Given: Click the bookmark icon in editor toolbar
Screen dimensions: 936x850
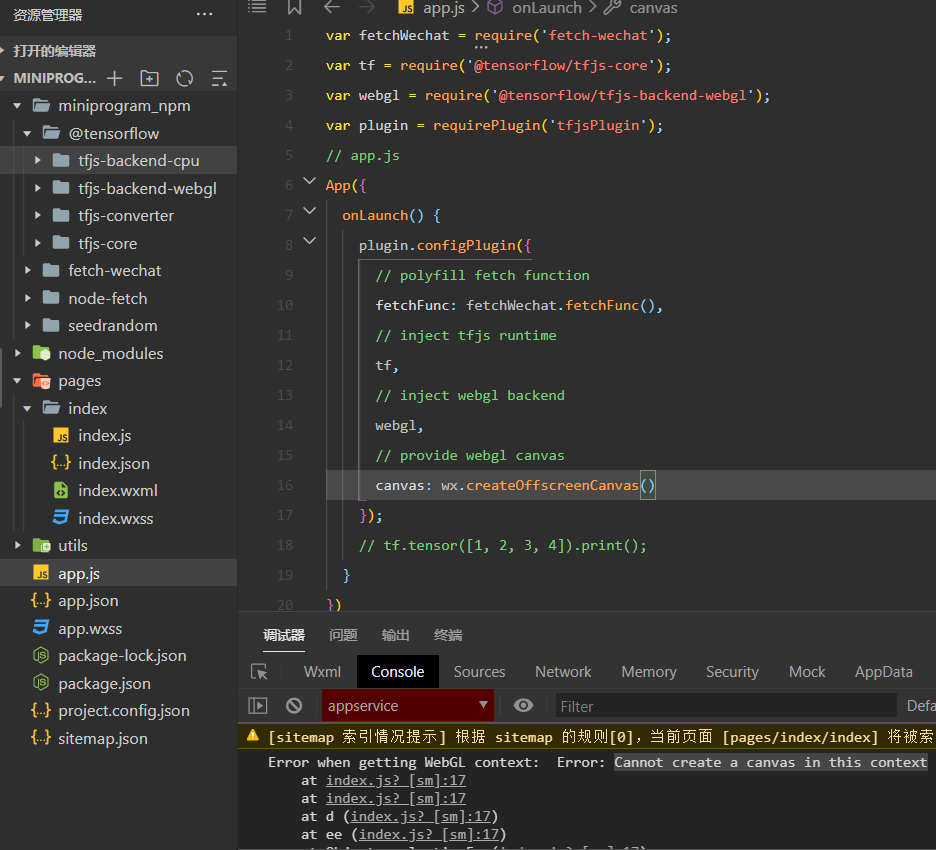Looking at the screenshot, I should [294, 7].
